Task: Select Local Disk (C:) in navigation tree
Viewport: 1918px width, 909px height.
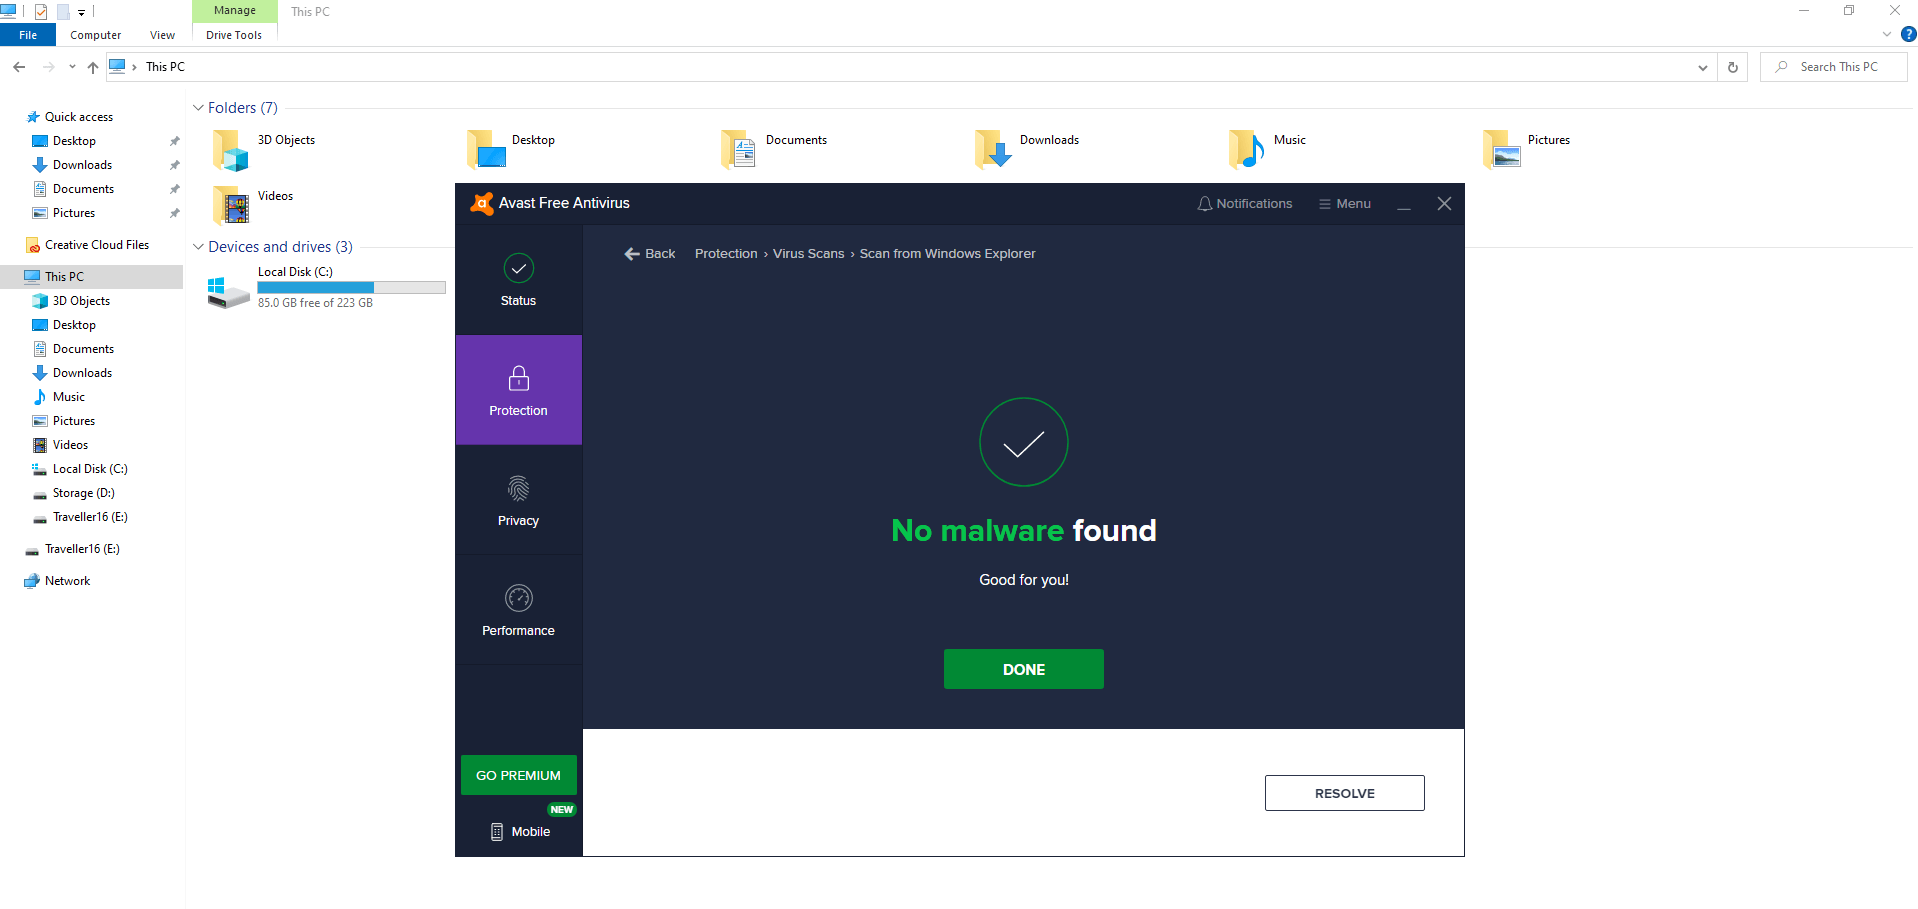Action: (90, 469)
